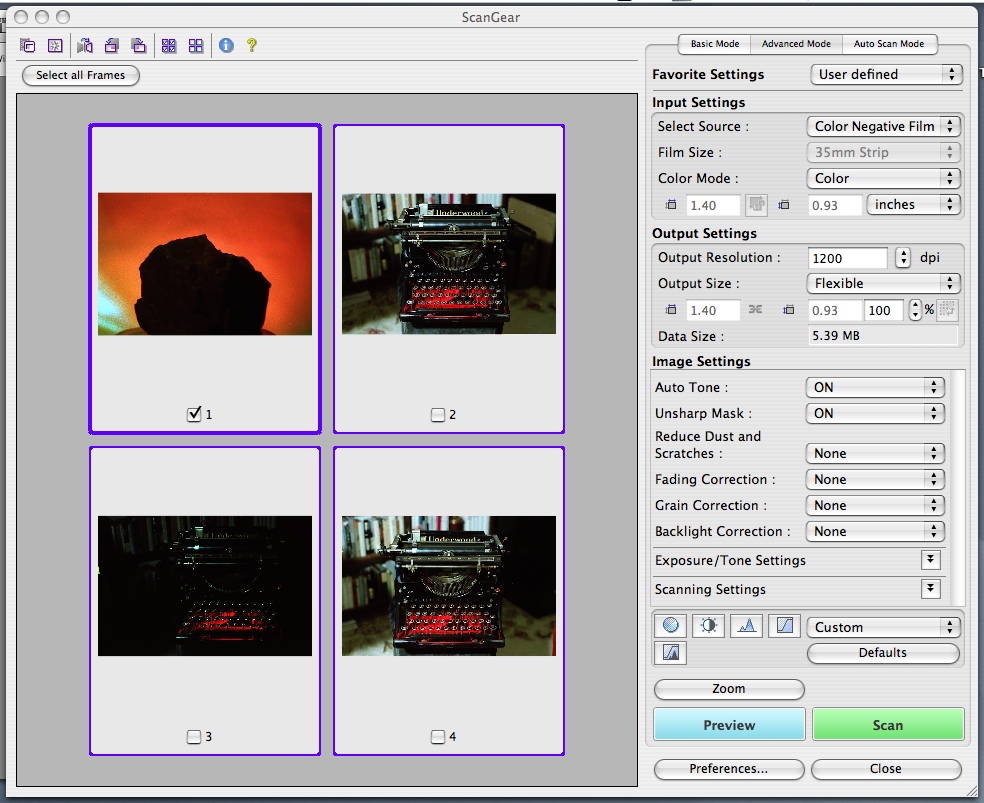Open the Tone Curve settings tool

(x=786, y=626)
